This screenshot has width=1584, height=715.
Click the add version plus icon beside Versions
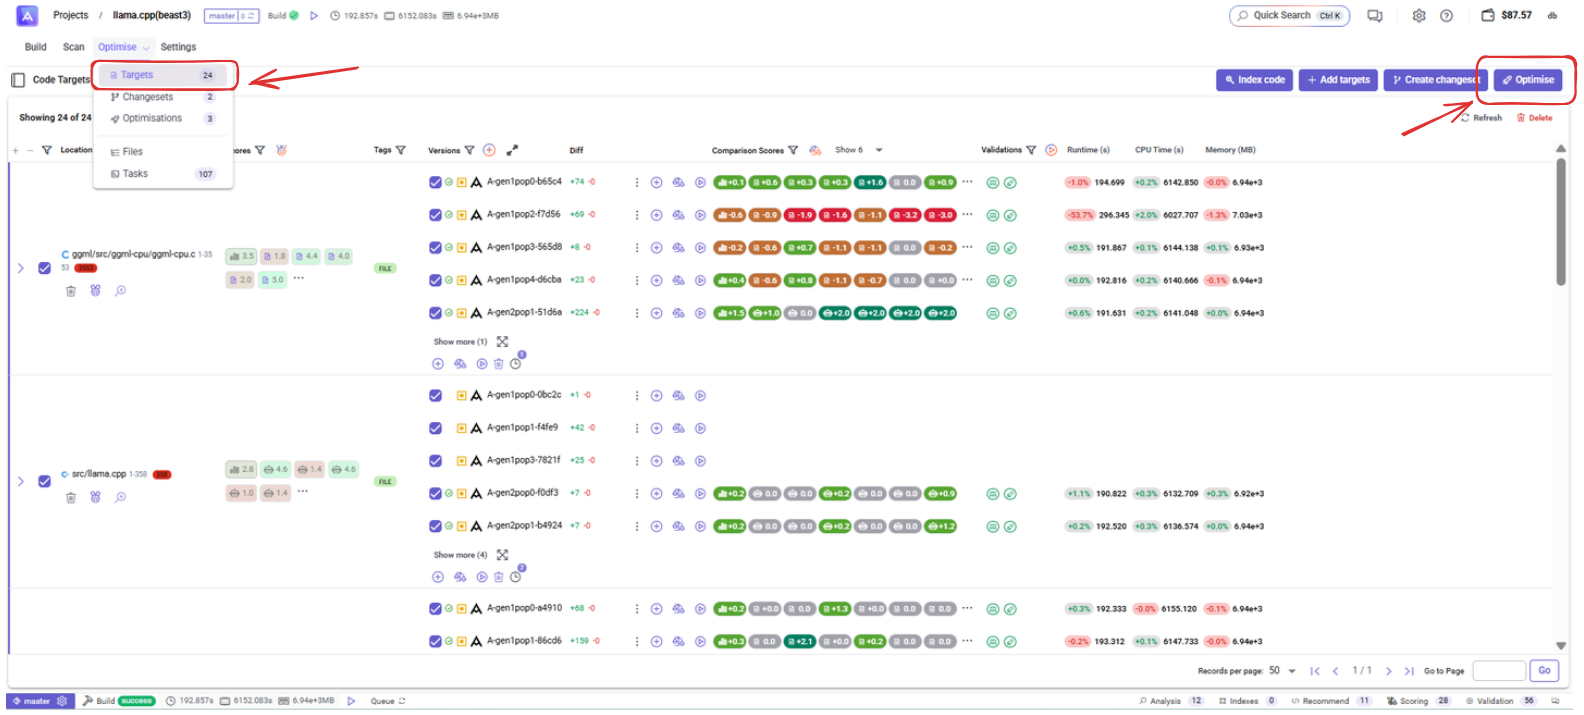tap(489, 150)
